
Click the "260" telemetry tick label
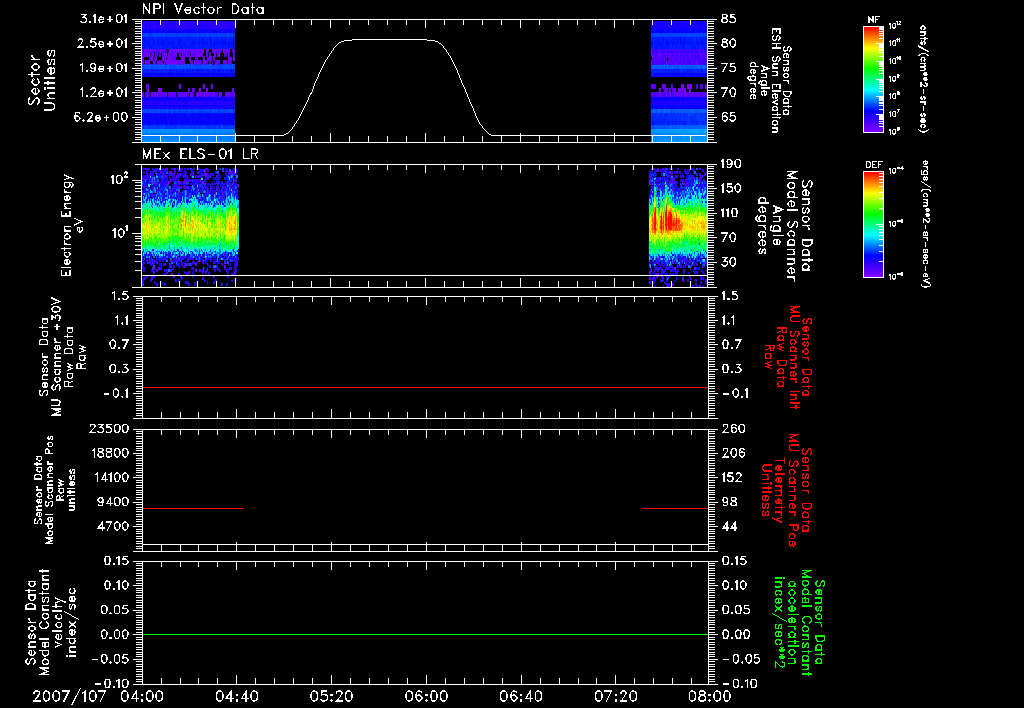732,428
